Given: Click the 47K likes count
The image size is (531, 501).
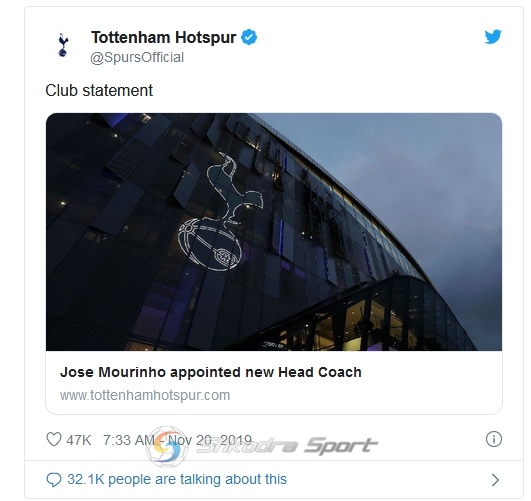Looking at the screenshot, I should [x=79, y=440].
